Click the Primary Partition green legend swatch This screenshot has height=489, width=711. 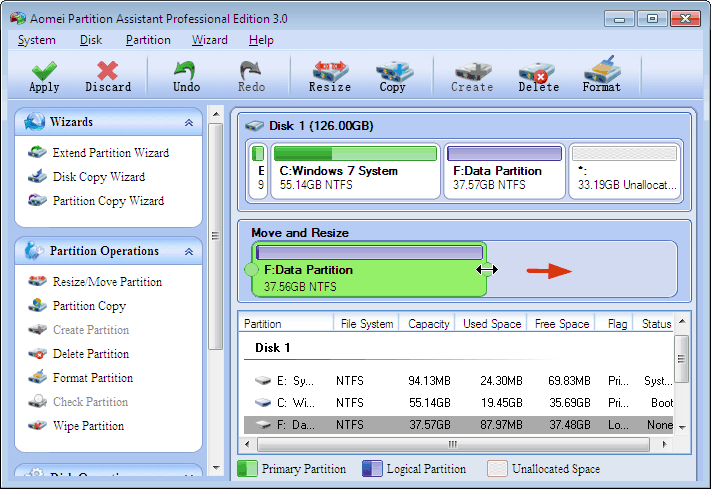coord(247,469)
